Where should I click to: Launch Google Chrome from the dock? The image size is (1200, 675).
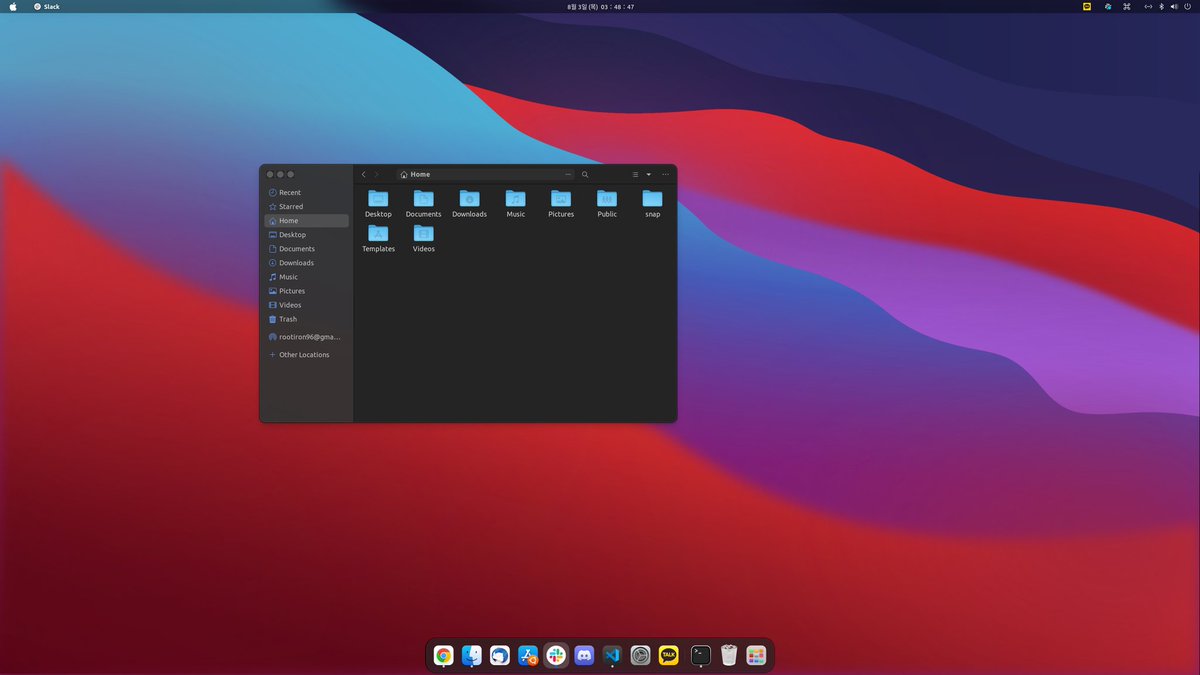click(x=444, y=656)
